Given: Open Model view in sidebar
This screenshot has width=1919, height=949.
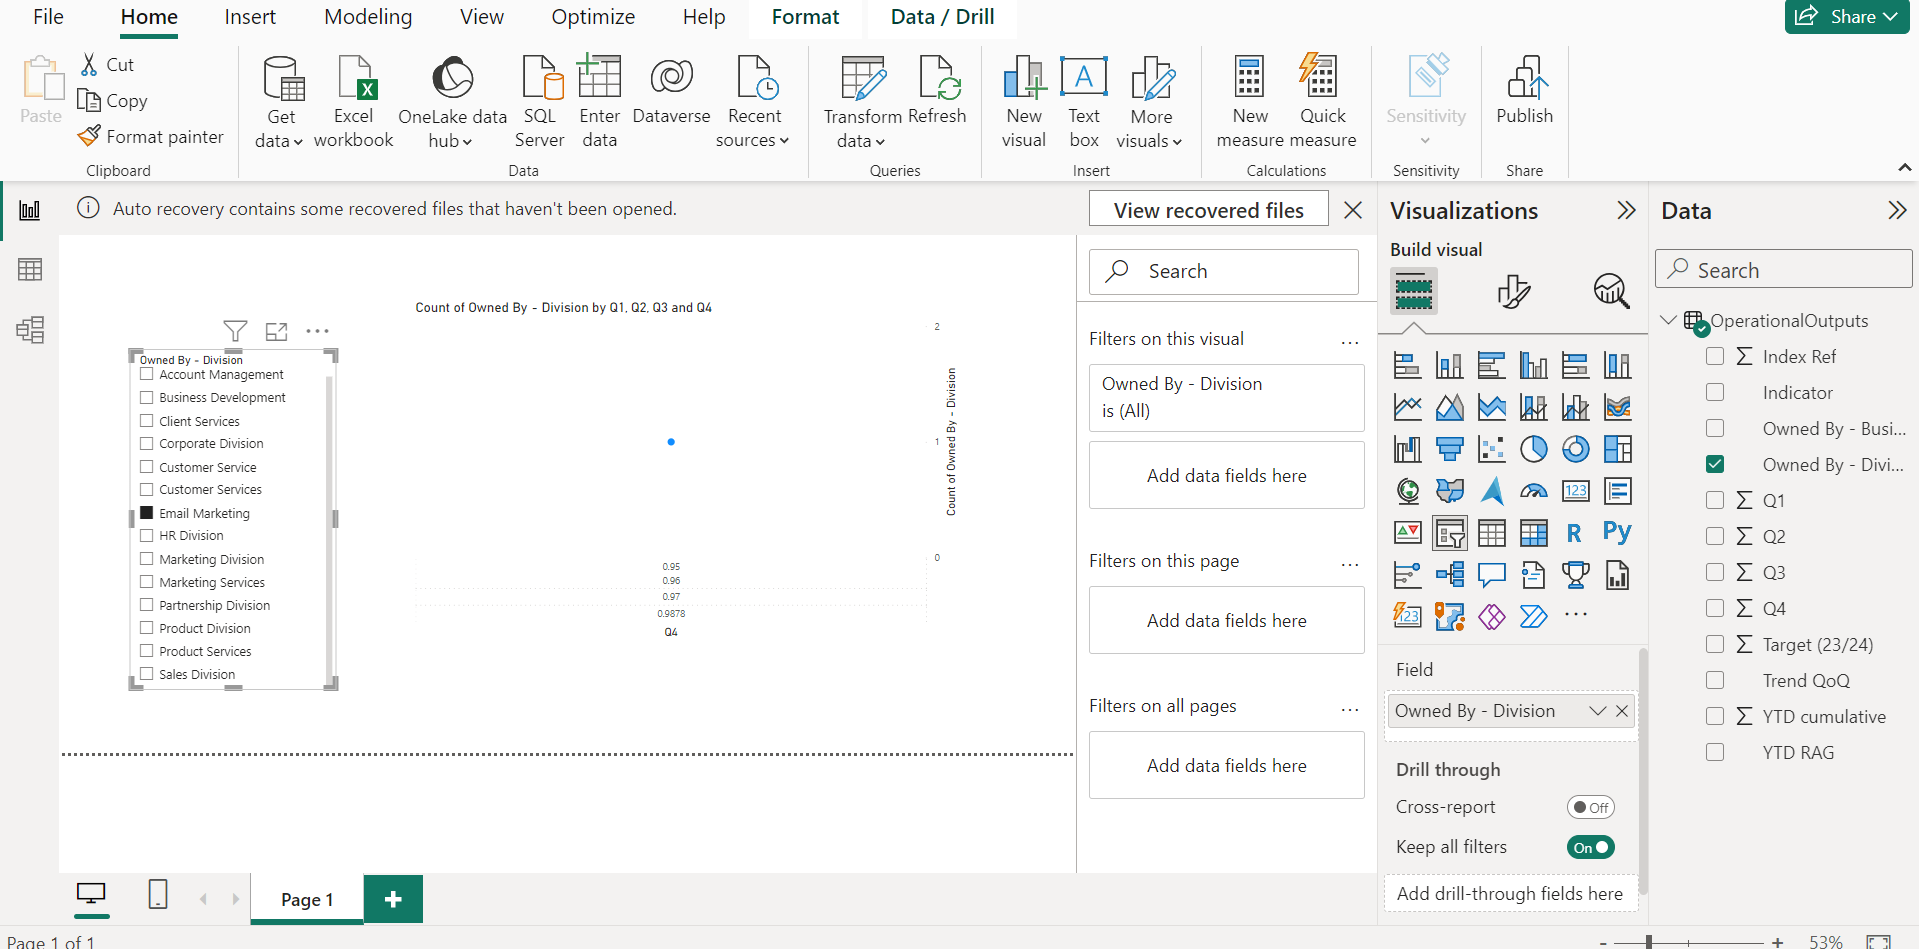Looking at the screenshot, I should point(30,330).
